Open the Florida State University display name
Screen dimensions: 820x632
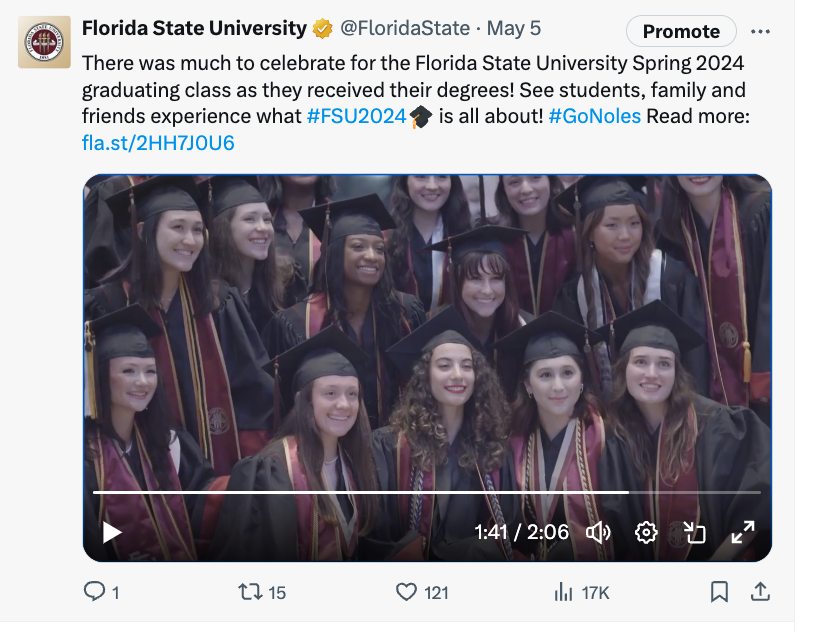point(194,28)
